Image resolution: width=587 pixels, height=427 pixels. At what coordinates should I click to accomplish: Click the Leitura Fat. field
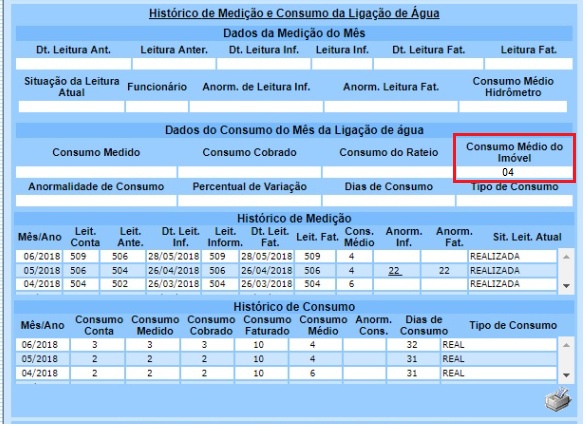pyautogui.click(x=529, y=64)
